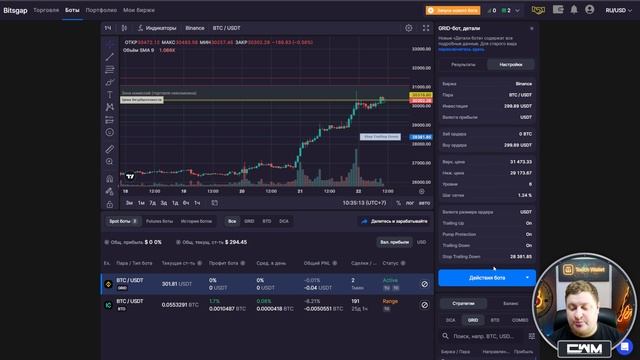This screenshot has height=360, width=640.
Task: Open the Боты menu item
Action: [72, 10]
